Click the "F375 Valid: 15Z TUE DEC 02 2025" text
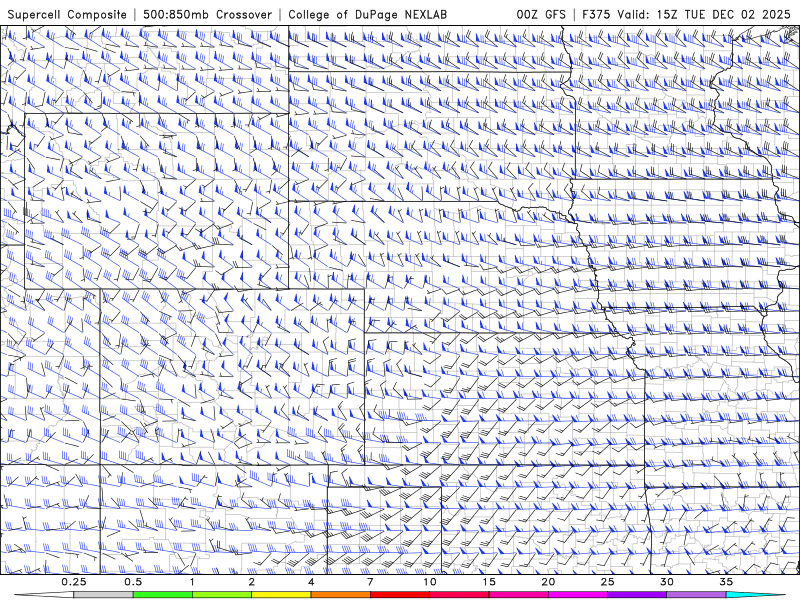Screen dimensions: 800x600 [x=686, y=14]
